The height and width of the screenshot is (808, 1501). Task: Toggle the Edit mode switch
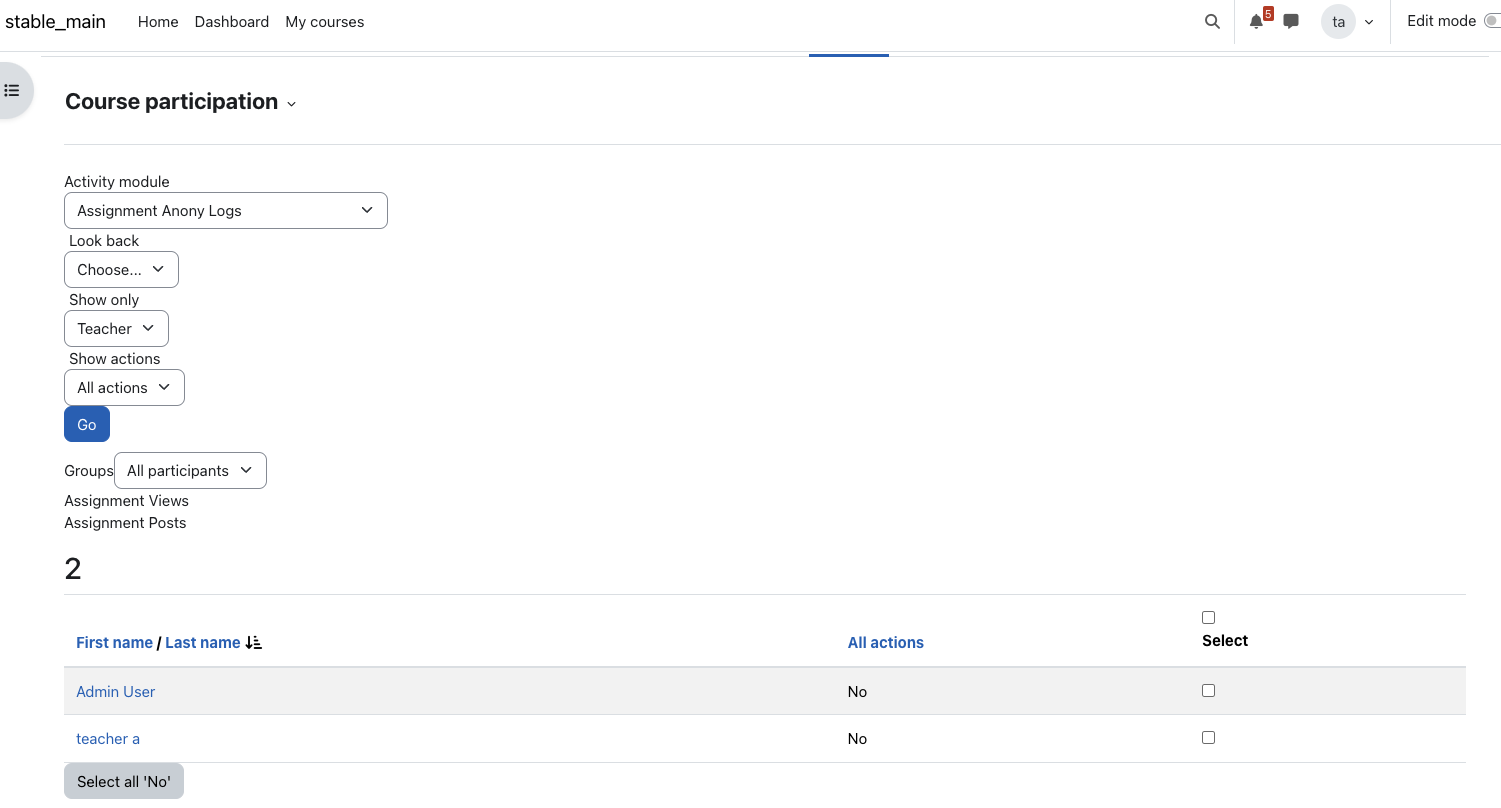[1492, 21]
